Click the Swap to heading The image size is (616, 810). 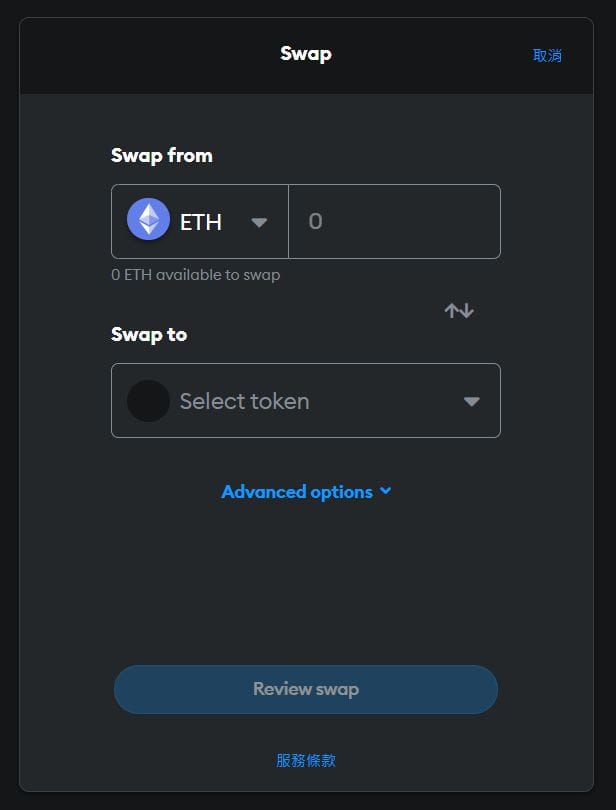click(x=149, y=335)
